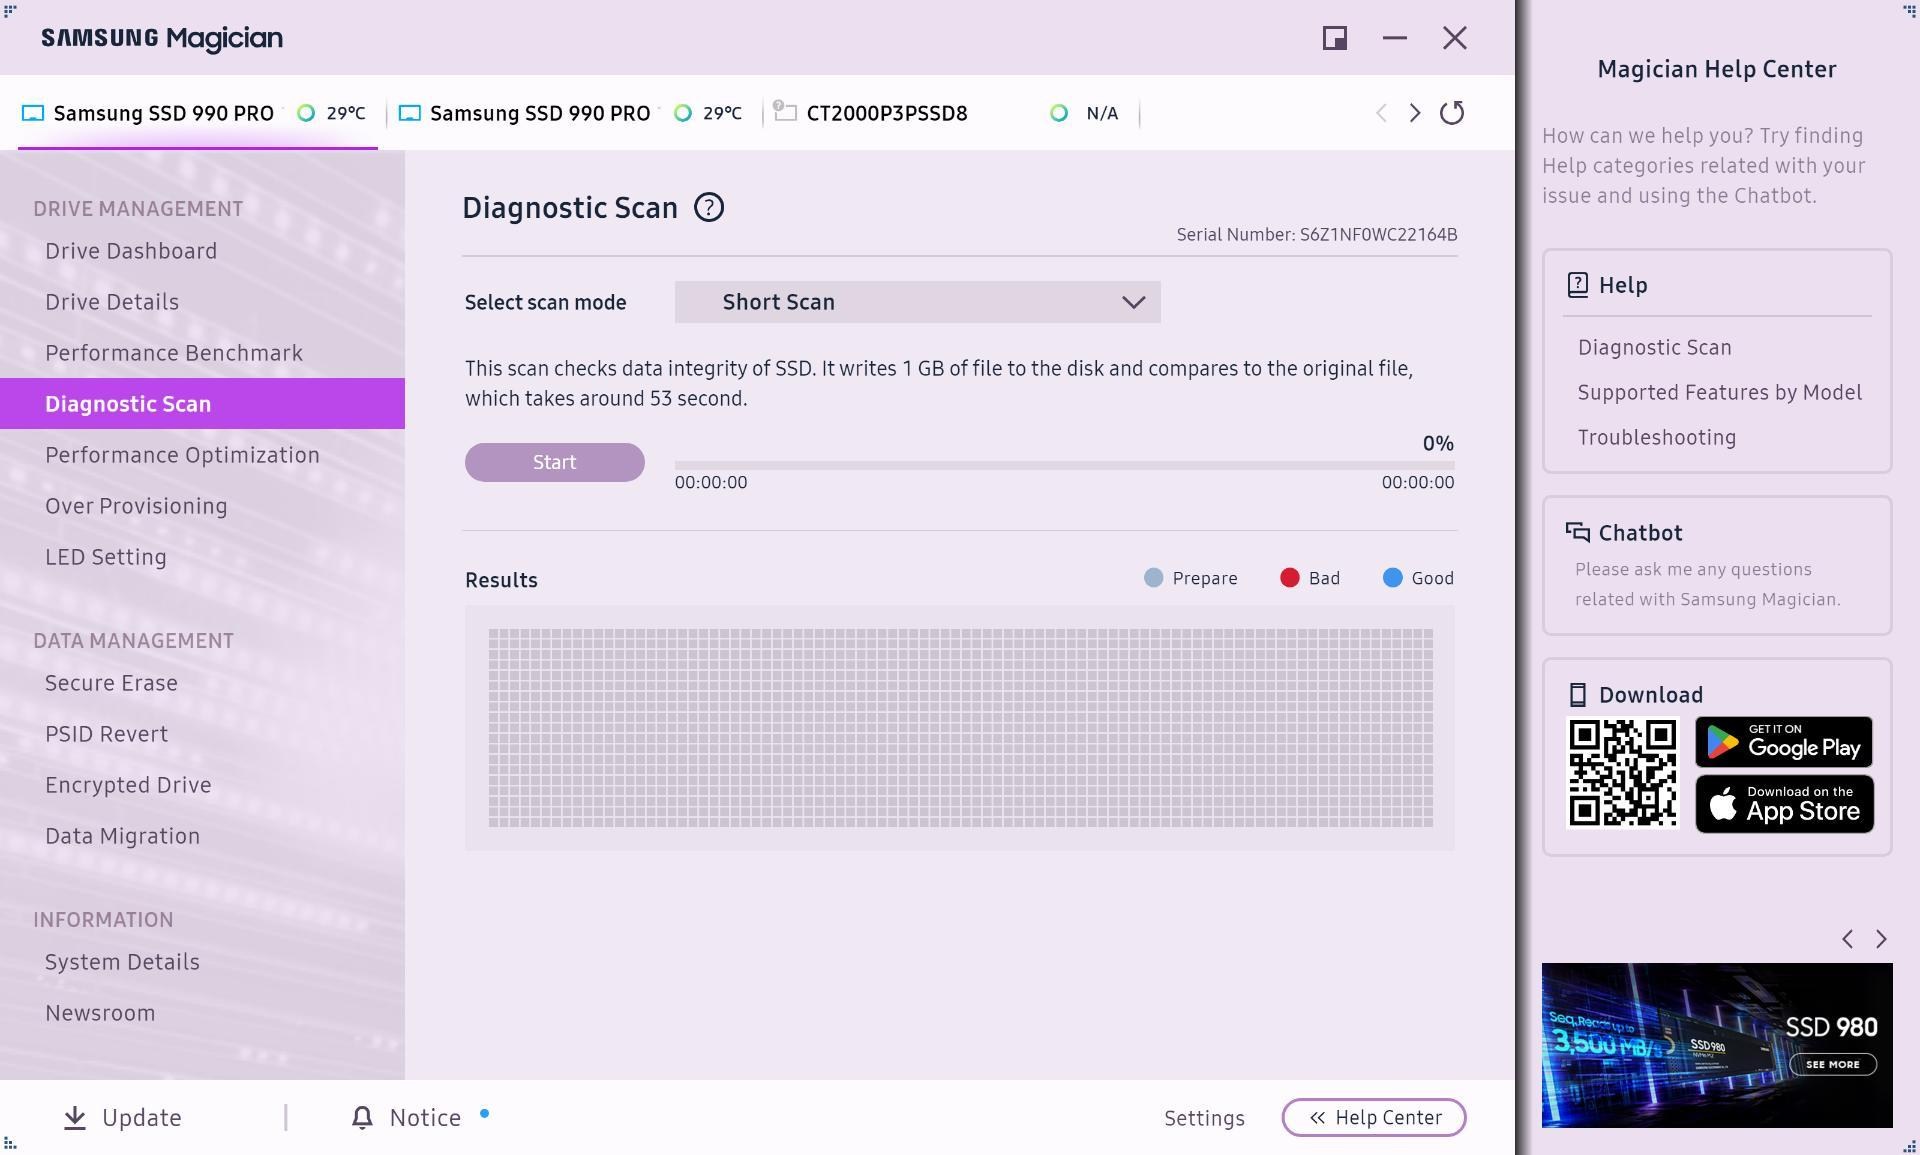Start the diagnostic scan

pos(555,462)
